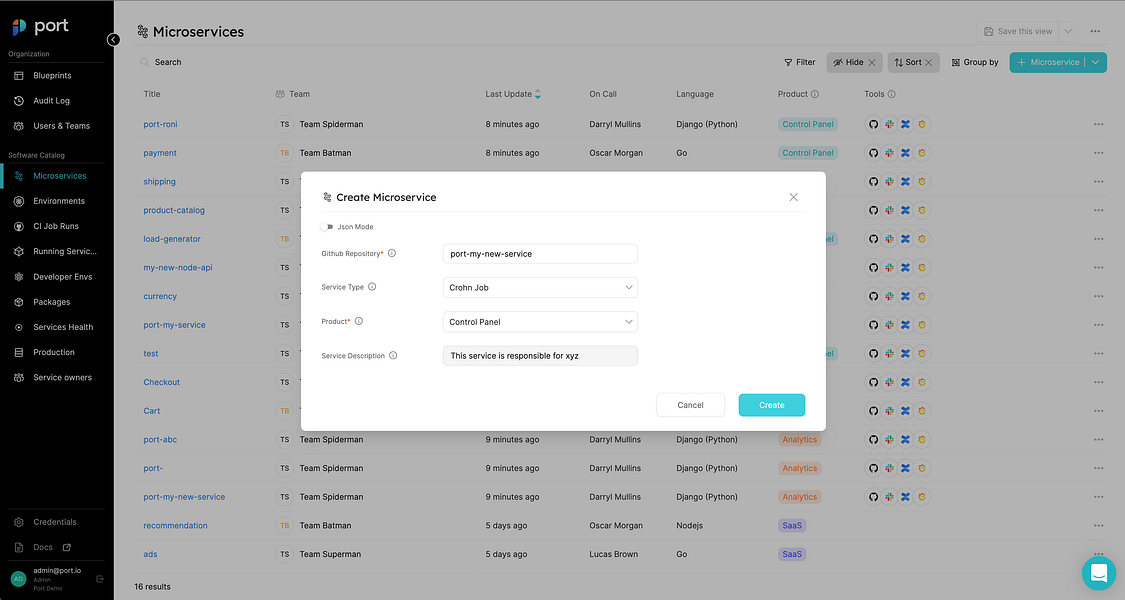Click Analytics tag in port-abc row
1125x600 pixels.
tap(799, 440)
